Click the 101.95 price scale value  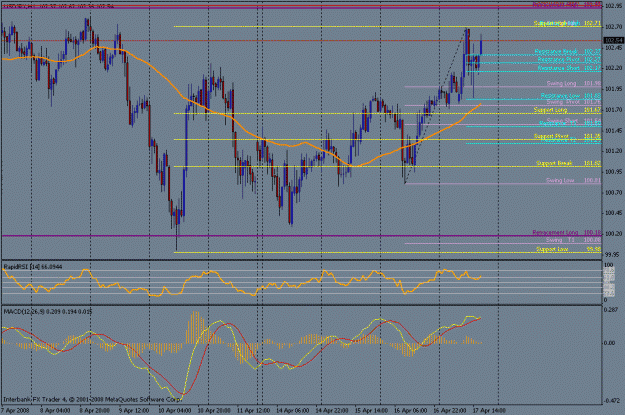pyautogui.click(x=614, y=89)
